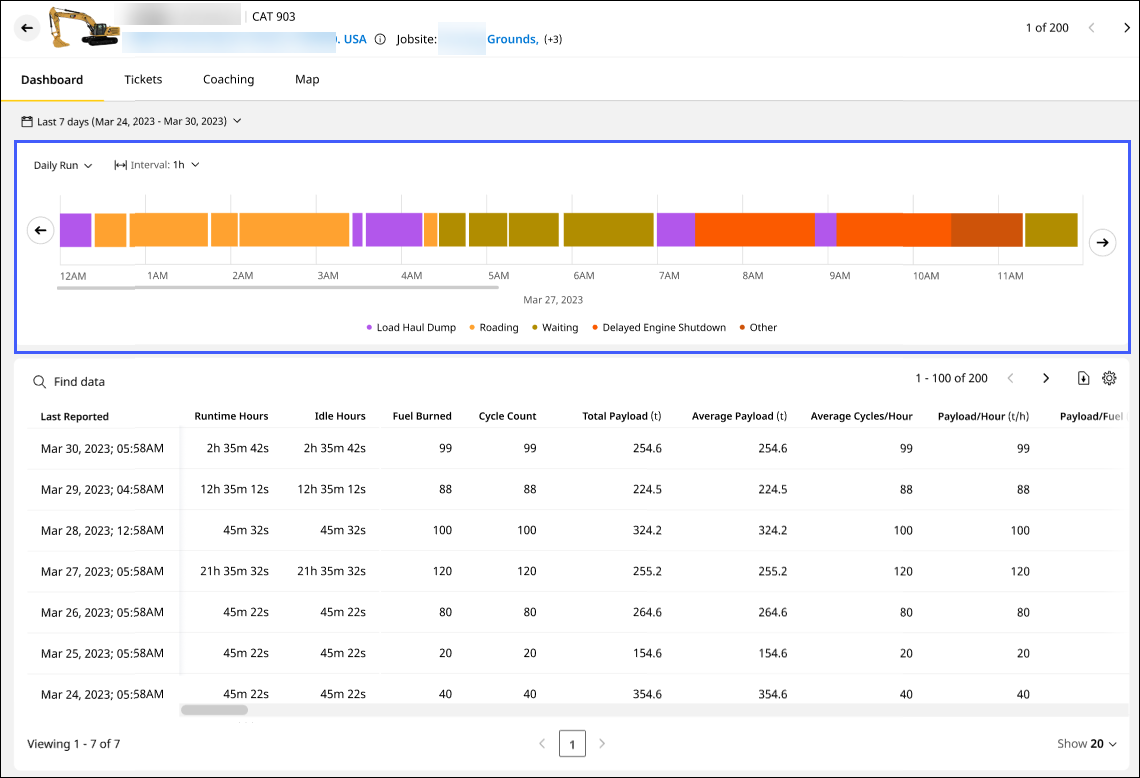Switch to the Tickets tab
Image resolution: width=1140 pixels, height=778 pixels.
tap(143, 80)
